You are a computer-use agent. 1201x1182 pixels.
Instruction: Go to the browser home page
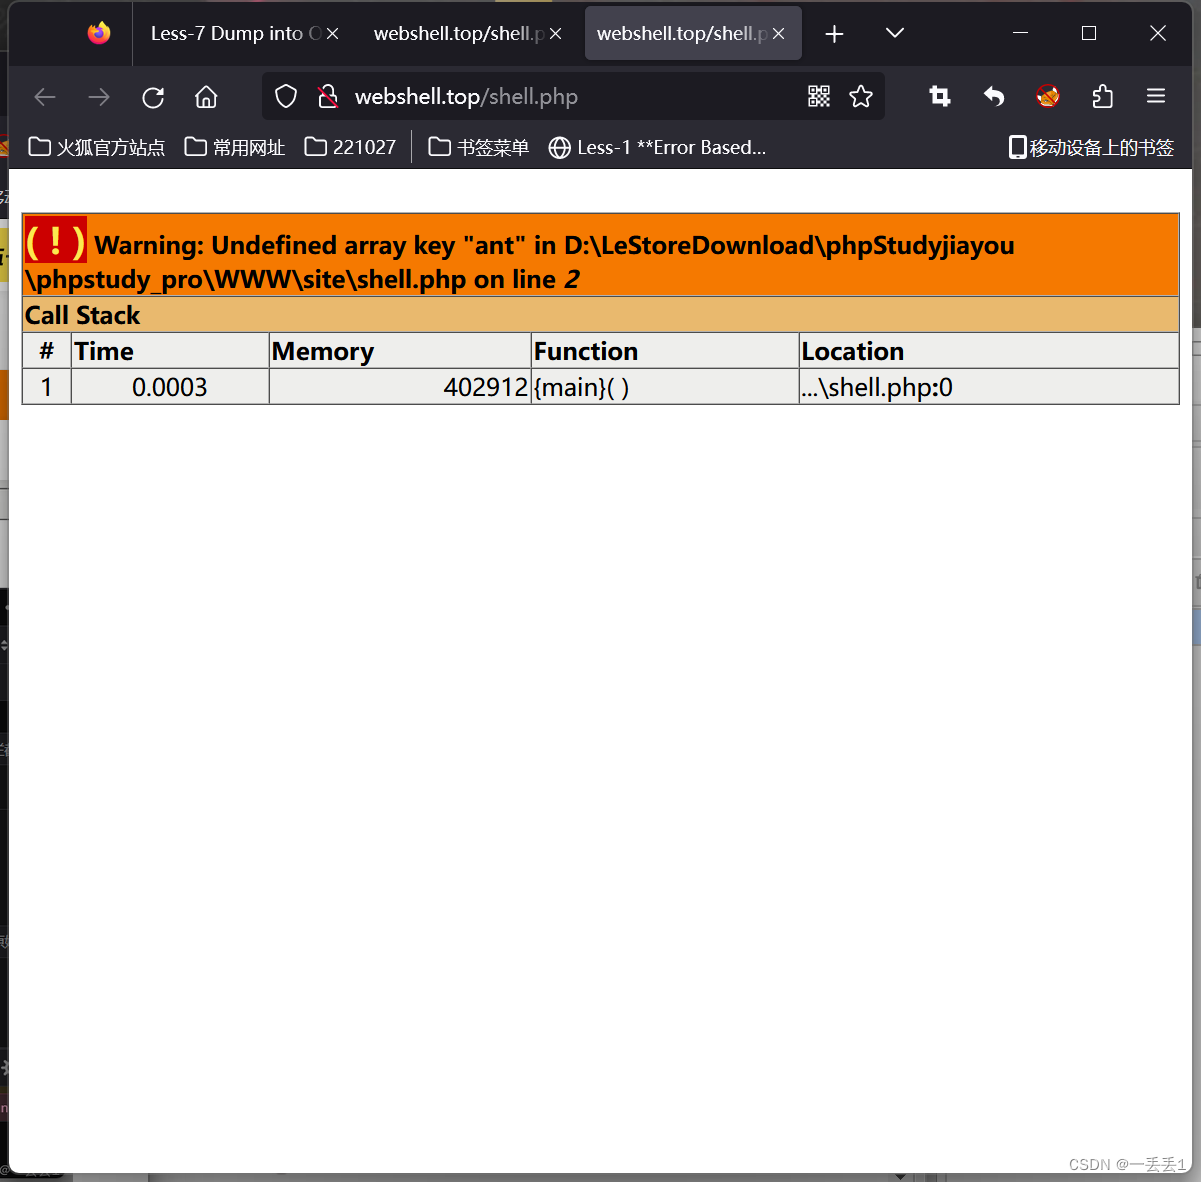[x=206, y=96]
